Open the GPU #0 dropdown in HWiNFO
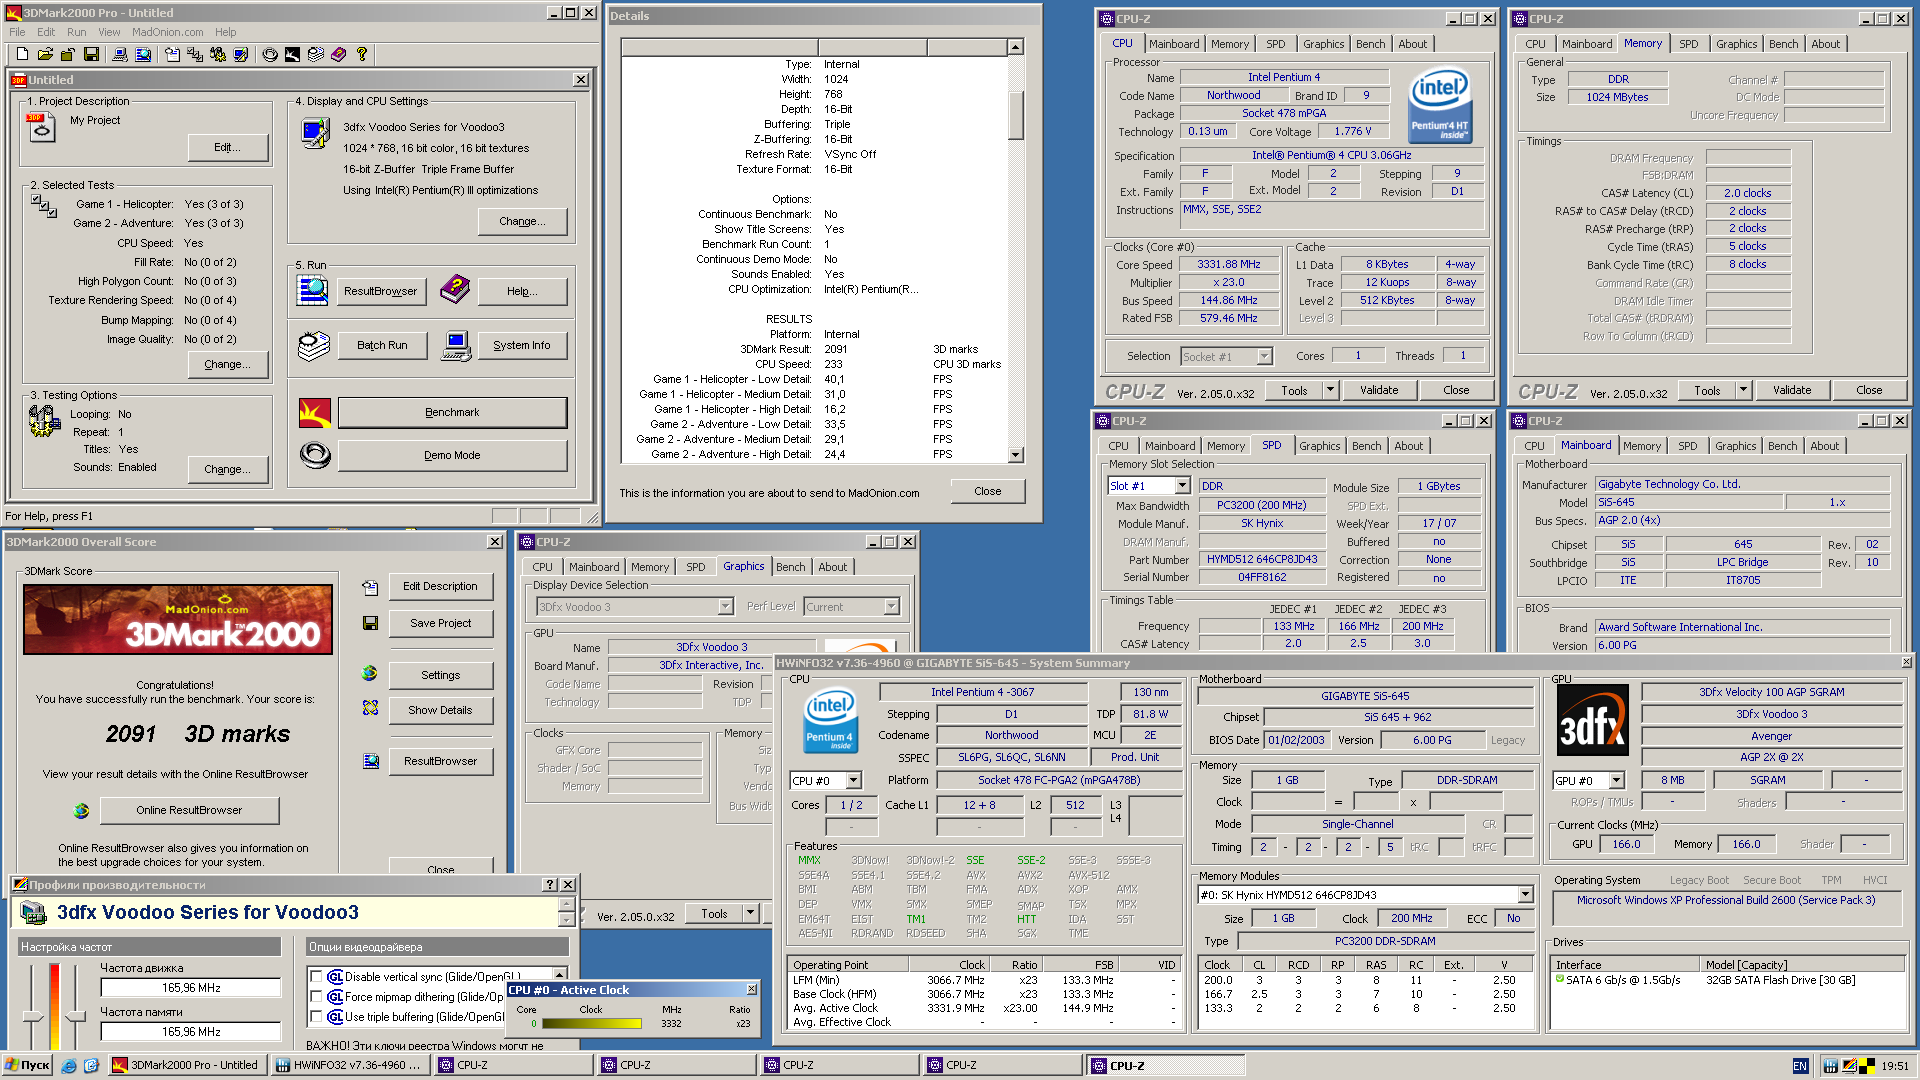 tap(1617, 781)
